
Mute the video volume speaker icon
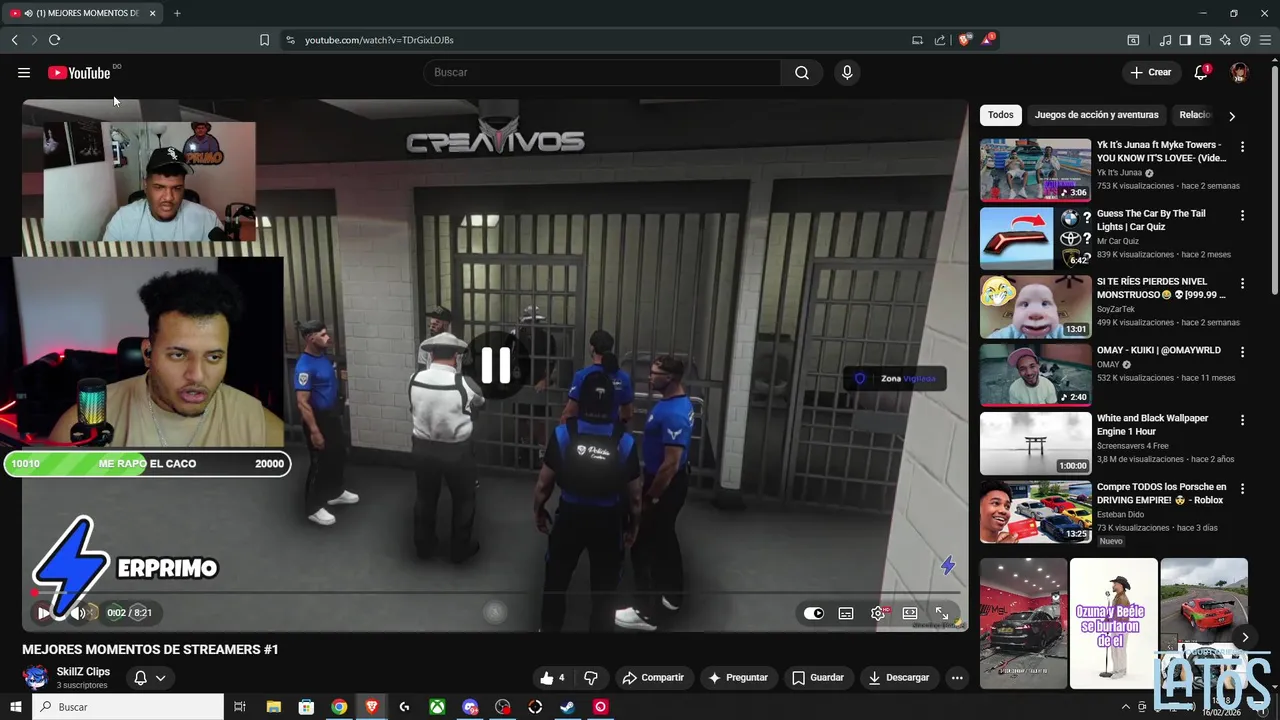tap(77, 613)
